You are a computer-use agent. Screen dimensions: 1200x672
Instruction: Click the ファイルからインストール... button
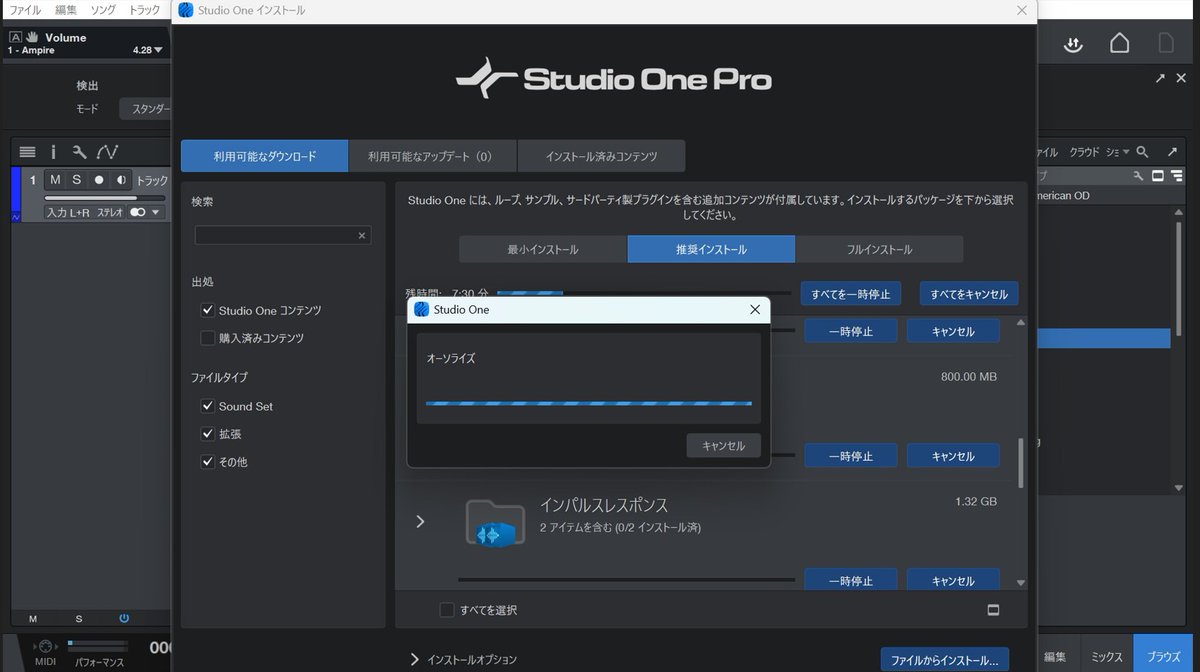pyautogui.click(x=945, y=660)
